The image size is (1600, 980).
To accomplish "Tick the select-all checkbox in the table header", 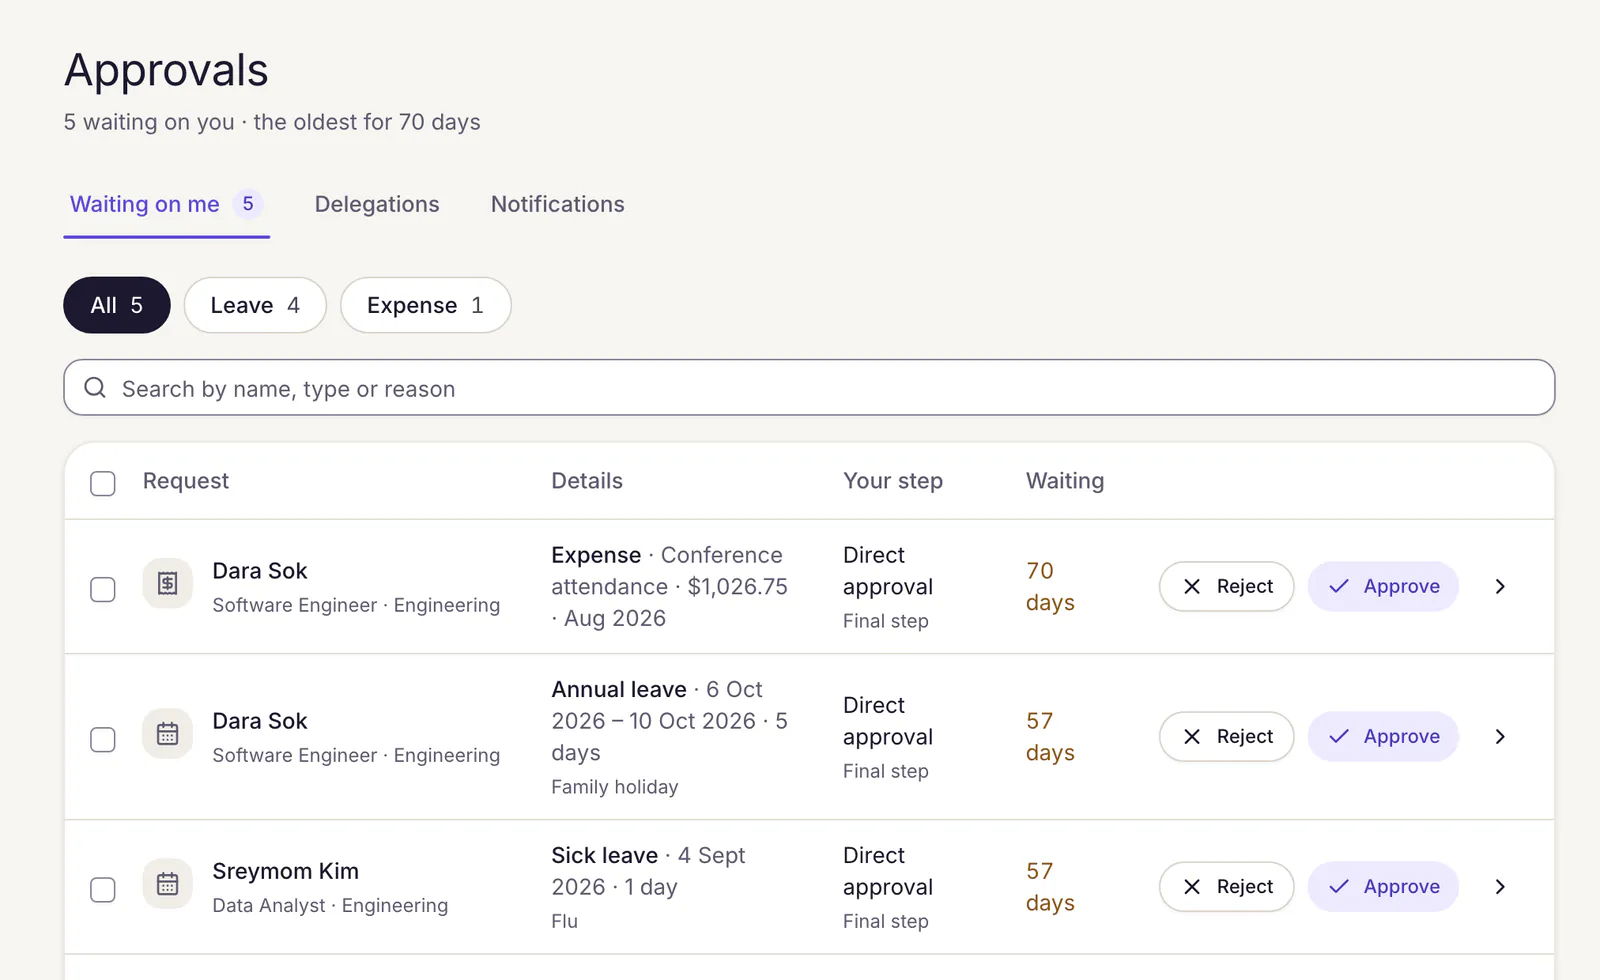I will click(x=103, y=484).
